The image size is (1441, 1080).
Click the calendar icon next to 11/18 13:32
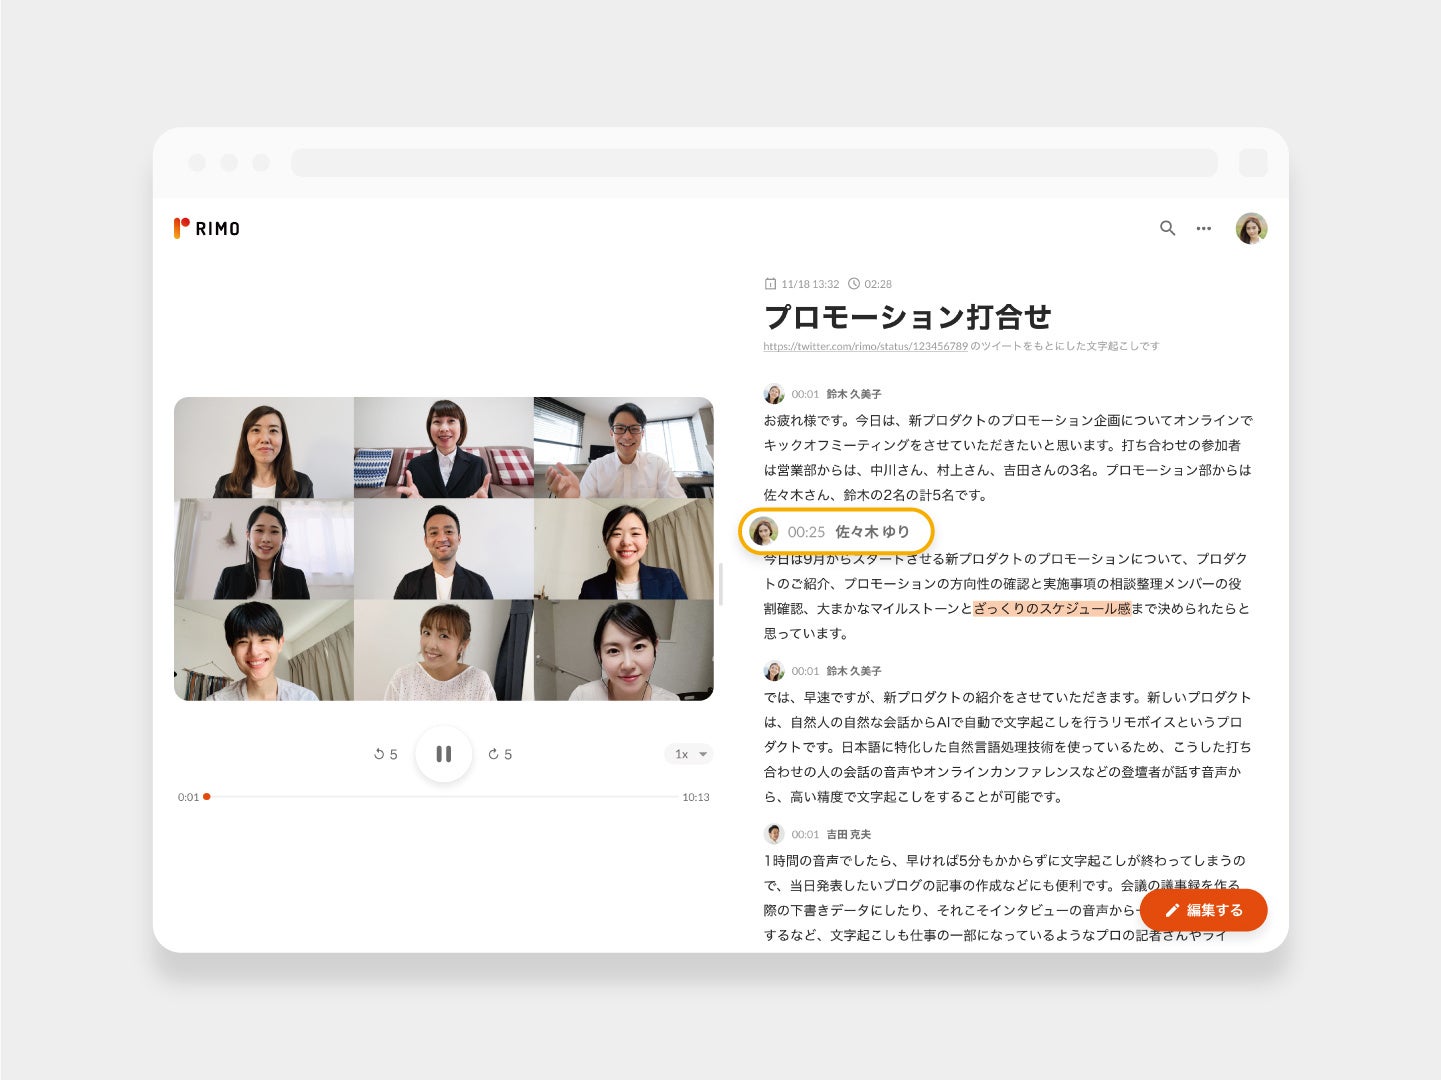(770, 284)
